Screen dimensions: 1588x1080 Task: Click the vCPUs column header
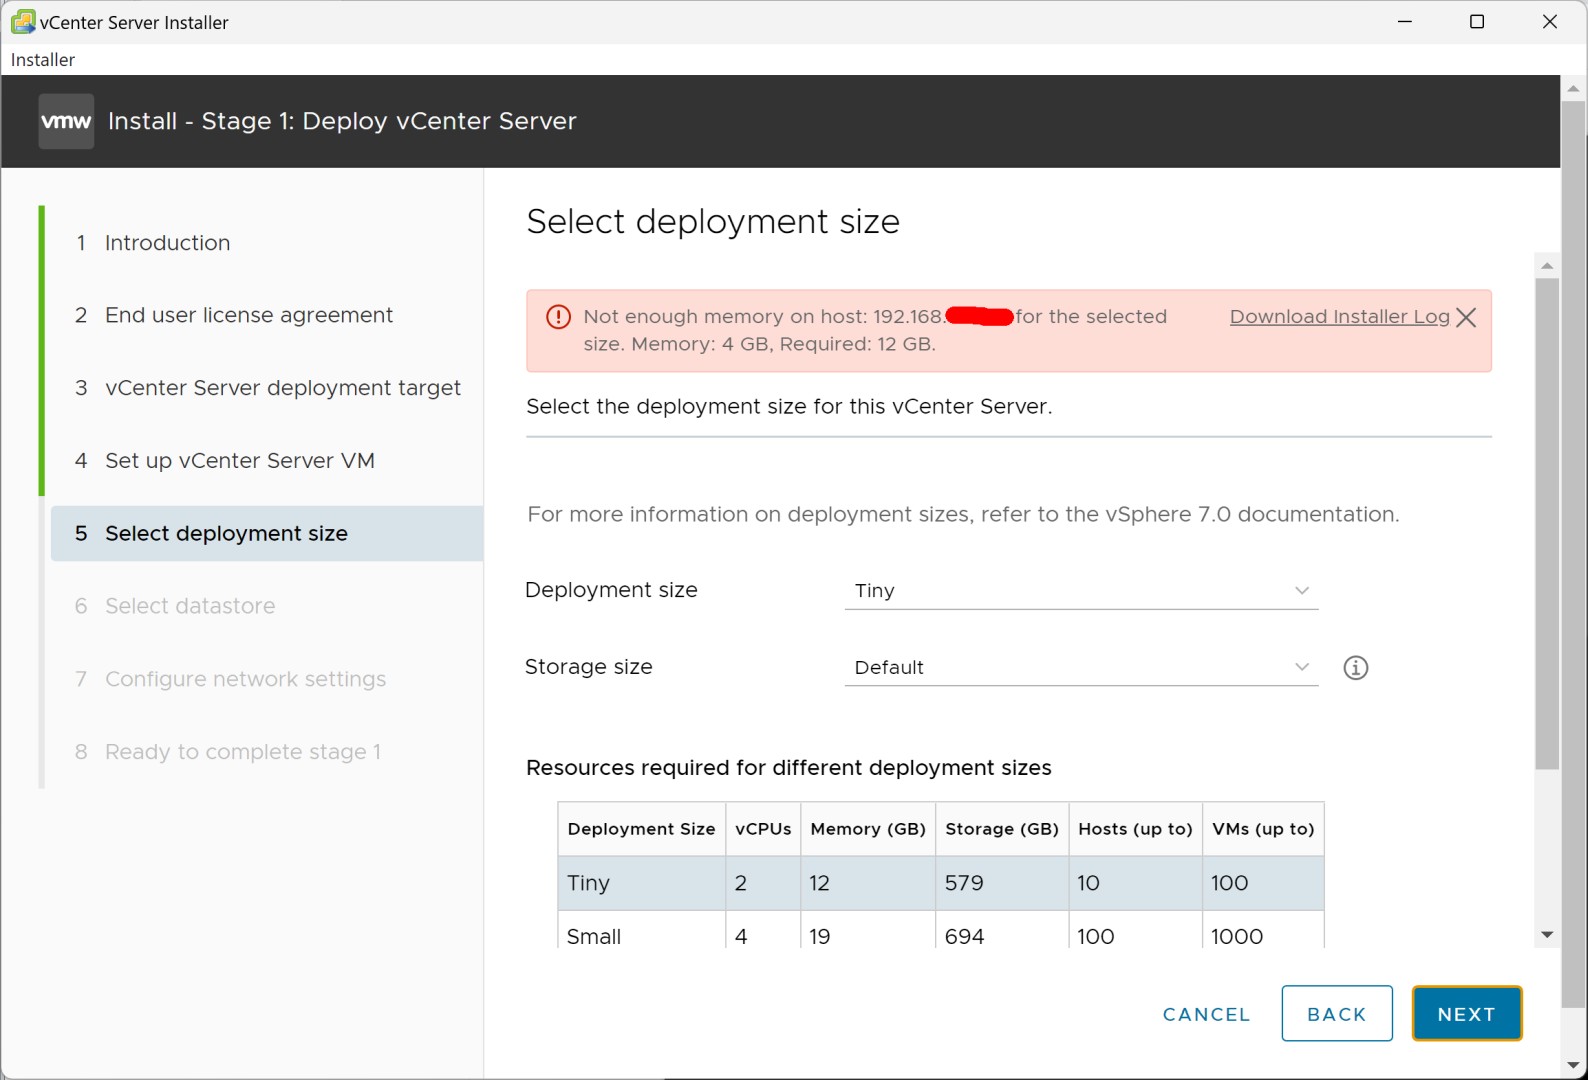pos(763,829)
